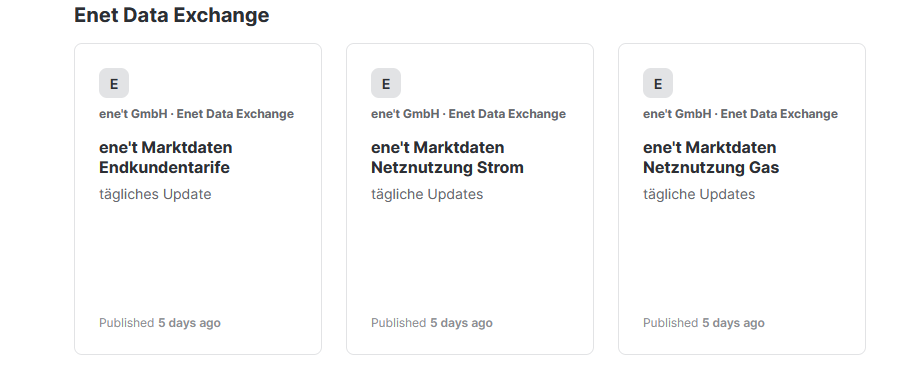Click "tägliche Updates" text on the Strom card
This screenshot has width=906, height=379.
tap(427, 194)
